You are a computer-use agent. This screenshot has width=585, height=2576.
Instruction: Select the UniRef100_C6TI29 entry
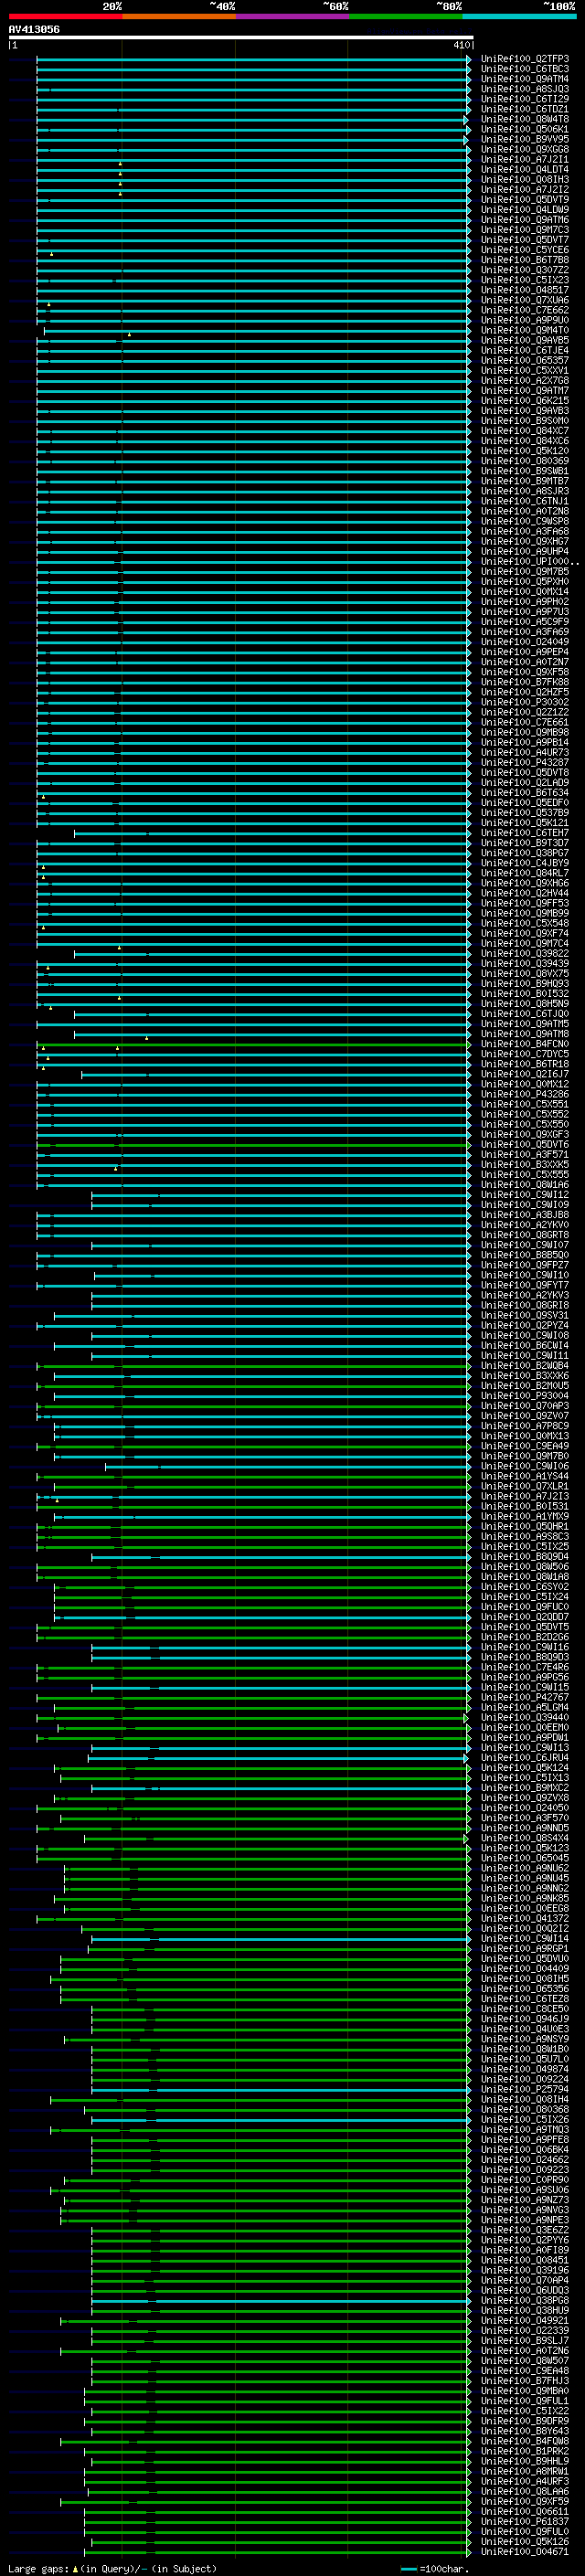(x=525, y=99)
